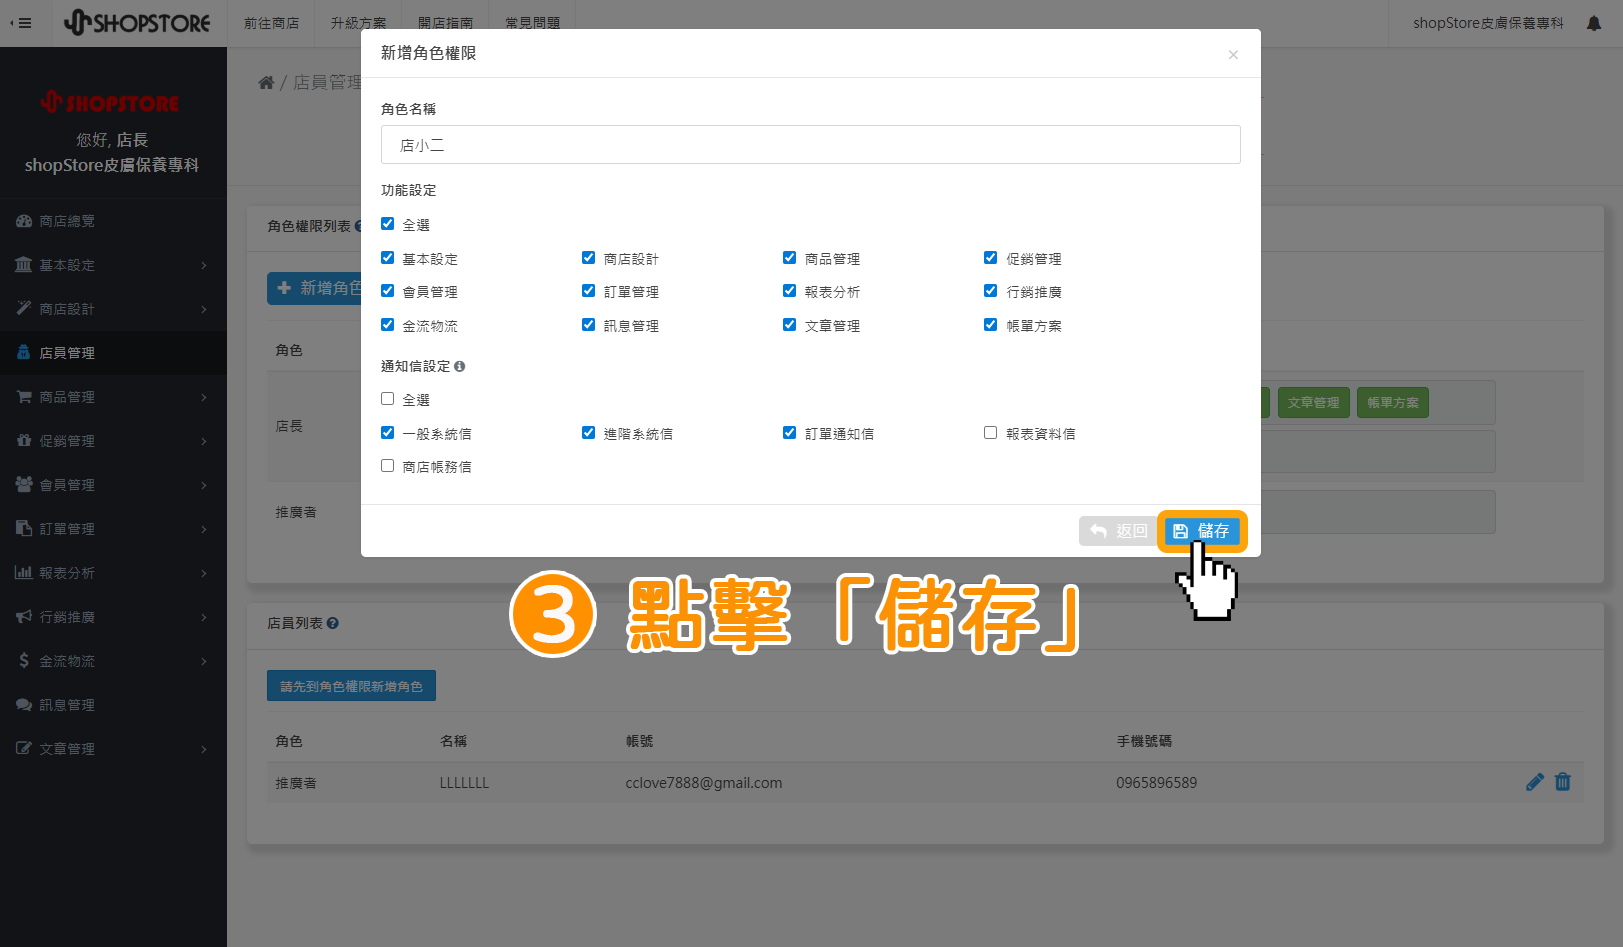The image size is (1623, 947).
Task: Toggle the 會員管理 permission checkbox
Action: pyautogui.click(x=388, y=291)
